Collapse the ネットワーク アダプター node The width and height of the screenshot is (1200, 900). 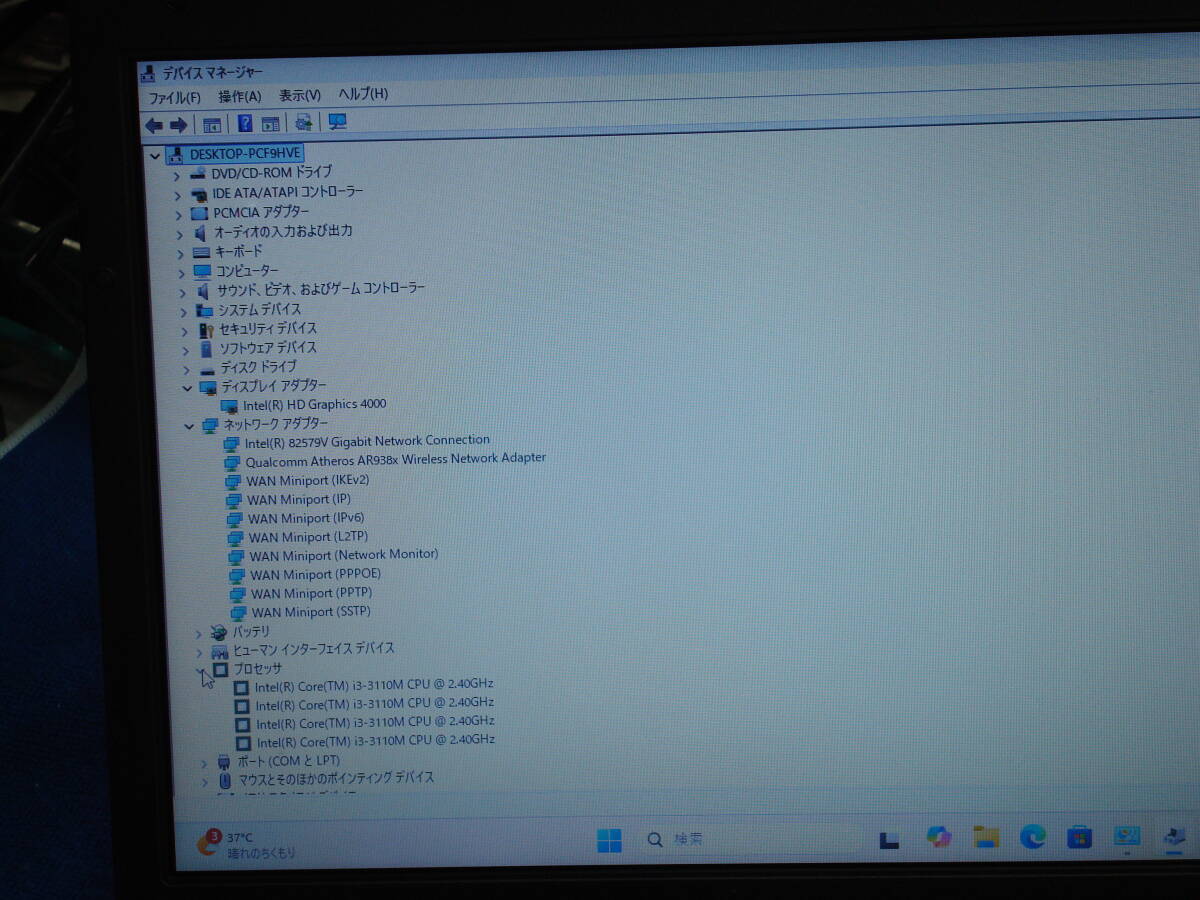coord(189,426)
